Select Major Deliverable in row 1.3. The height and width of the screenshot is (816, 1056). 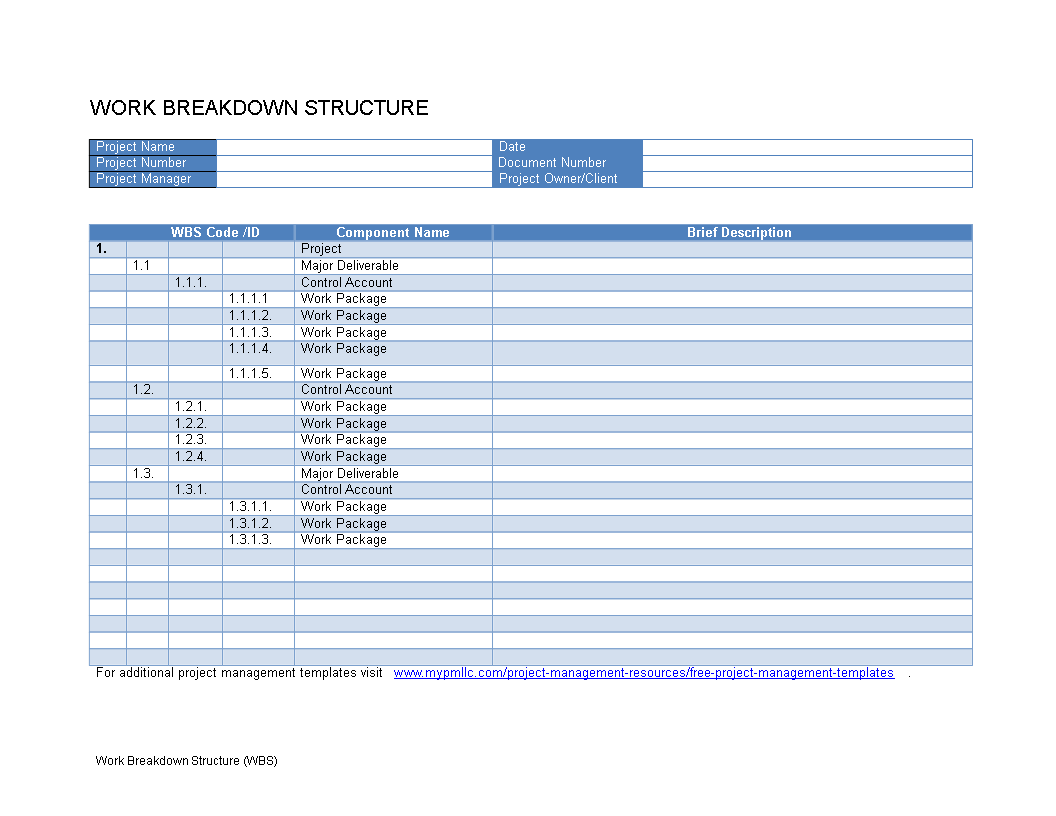point(393,473)
